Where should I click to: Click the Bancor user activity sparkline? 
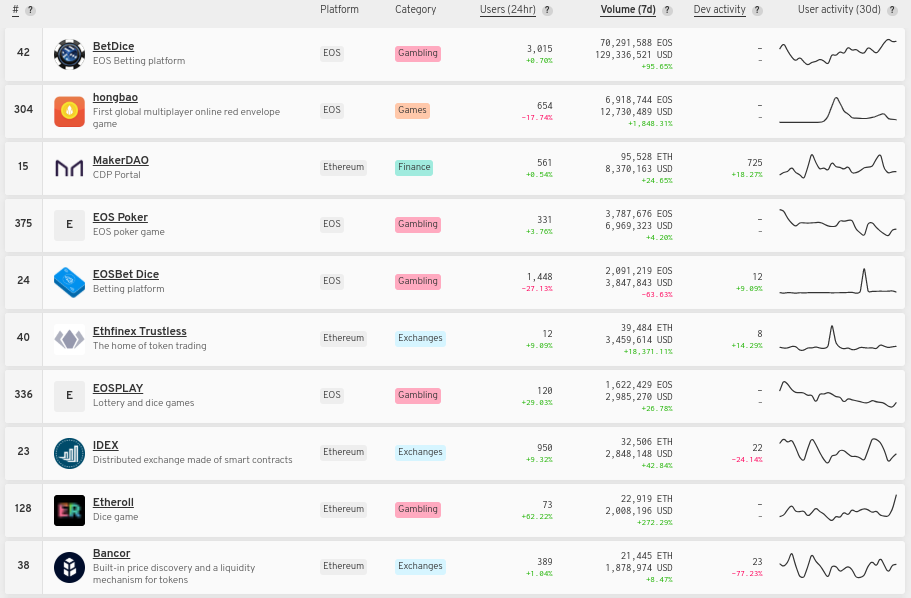(838, 565)
